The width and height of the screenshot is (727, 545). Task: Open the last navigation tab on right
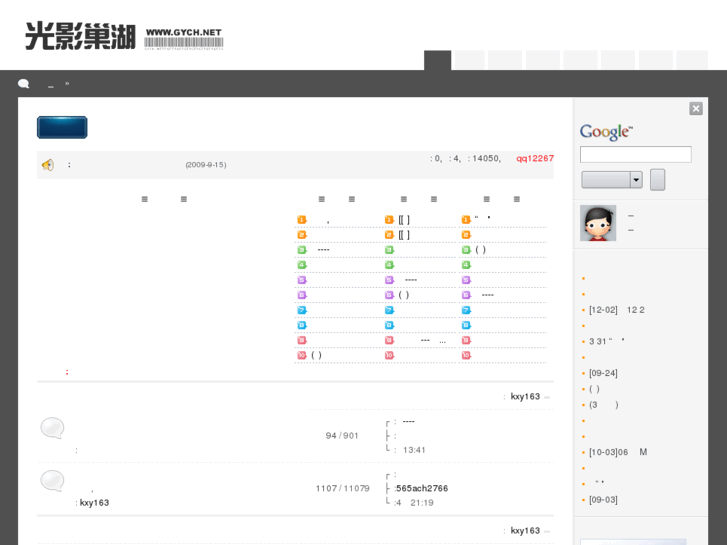(x=691, y=60)
